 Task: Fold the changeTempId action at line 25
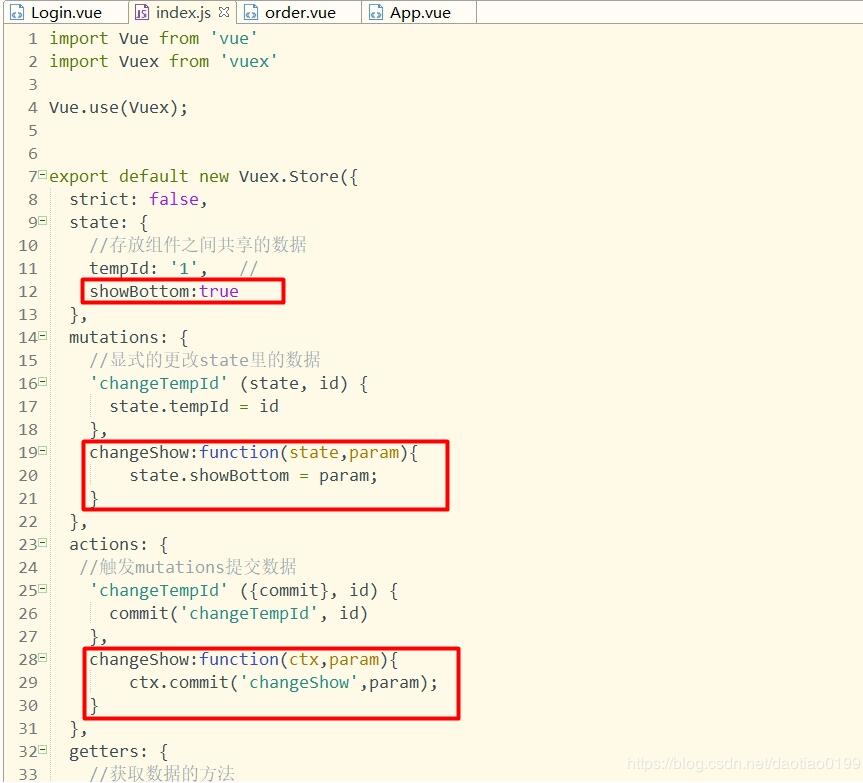[43, 589]
